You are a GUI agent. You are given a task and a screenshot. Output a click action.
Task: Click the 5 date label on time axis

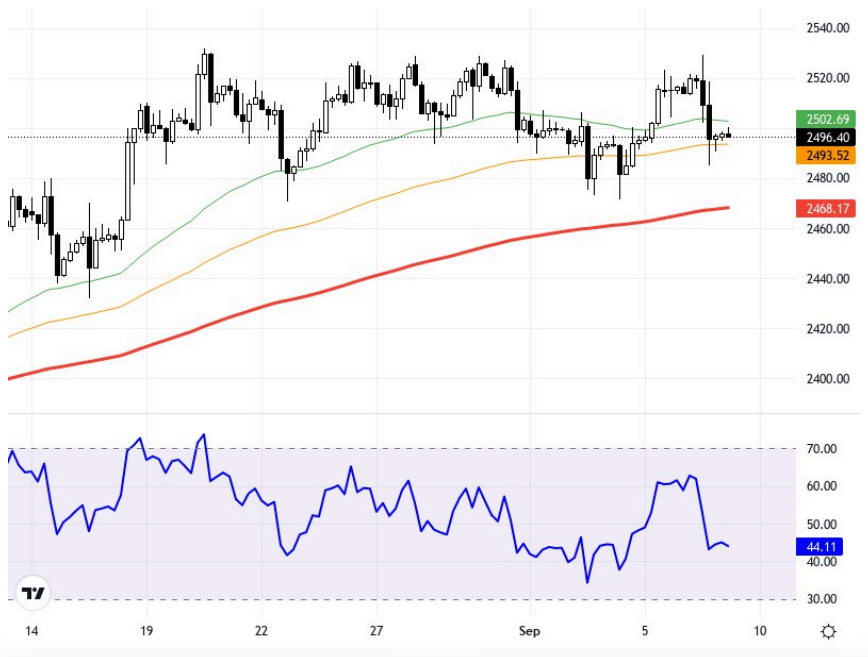[645, 631]
